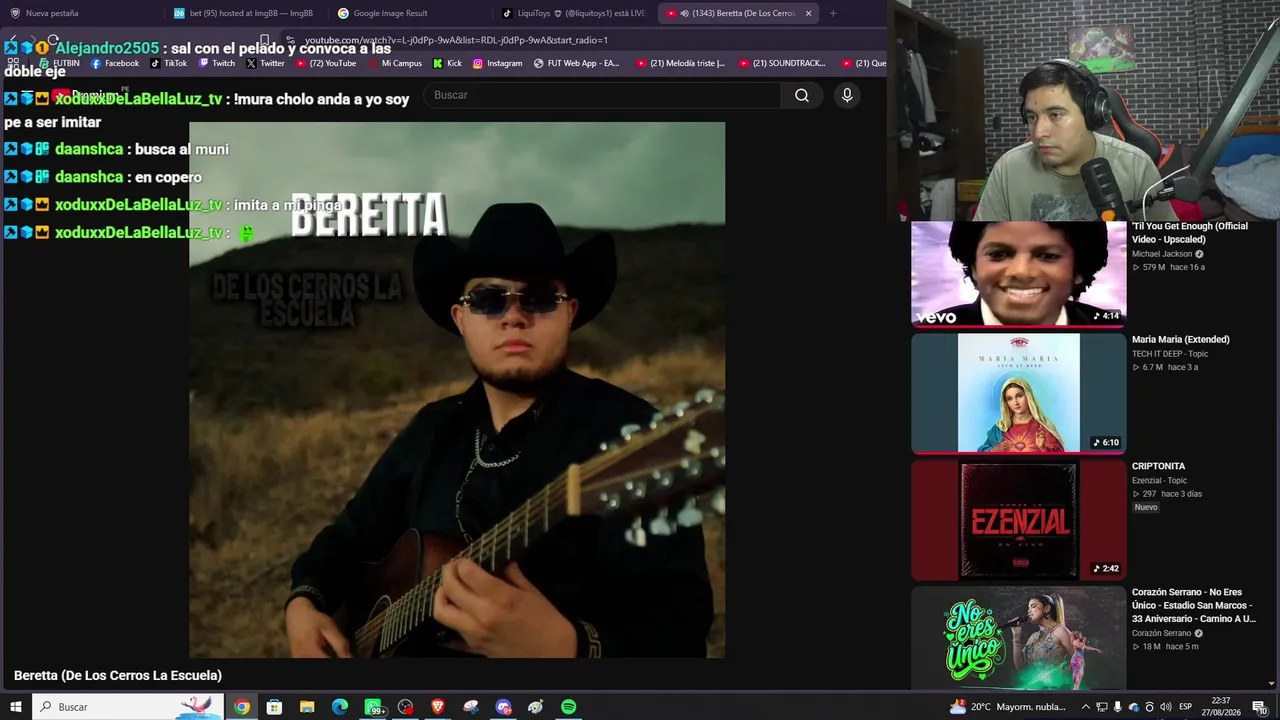The width and height of the screenshot is (1280, 720).
Task: Open the Instagram bookmark
Action: tap(497, 63)
